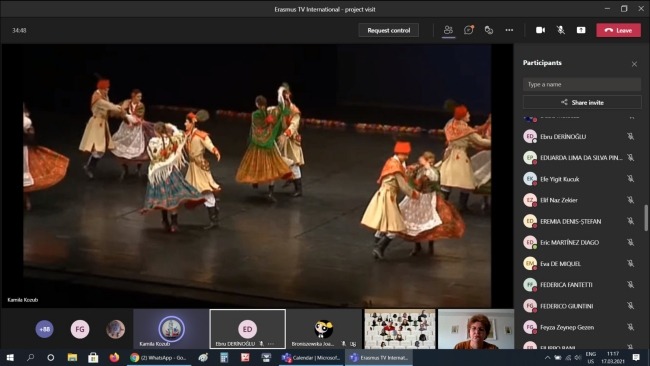Viewport: 650px width, 366px height.
Task: Select participant FEDERICA FANTETTI
Action: tap(582, 285)
